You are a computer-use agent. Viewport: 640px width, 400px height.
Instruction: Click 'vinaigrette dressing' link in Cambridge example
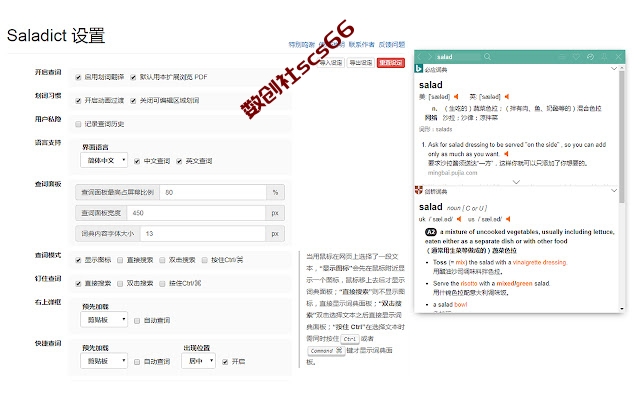coord(540,262)
